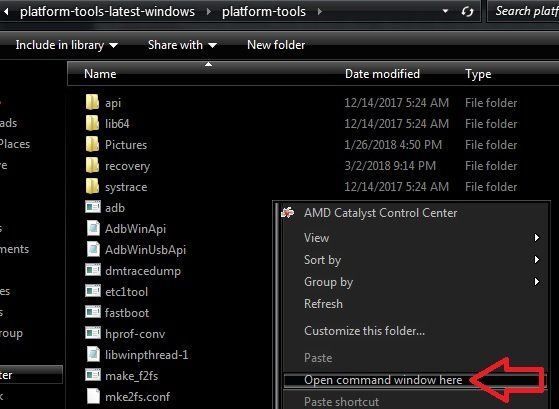Click the mke2fs.conf file icon
Viewport: 559px width, 409px height.
pos(93,396)
